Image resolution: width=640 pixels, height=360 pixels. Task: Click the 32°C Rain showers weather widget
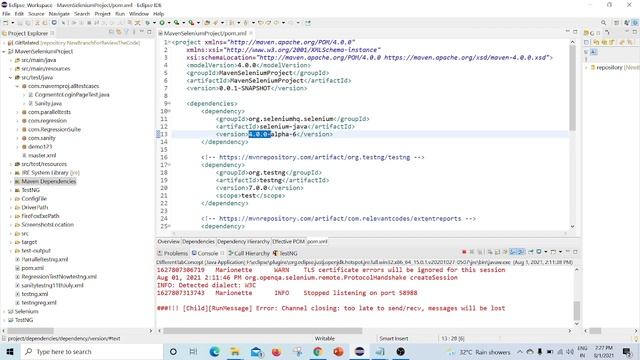point(480,352)
